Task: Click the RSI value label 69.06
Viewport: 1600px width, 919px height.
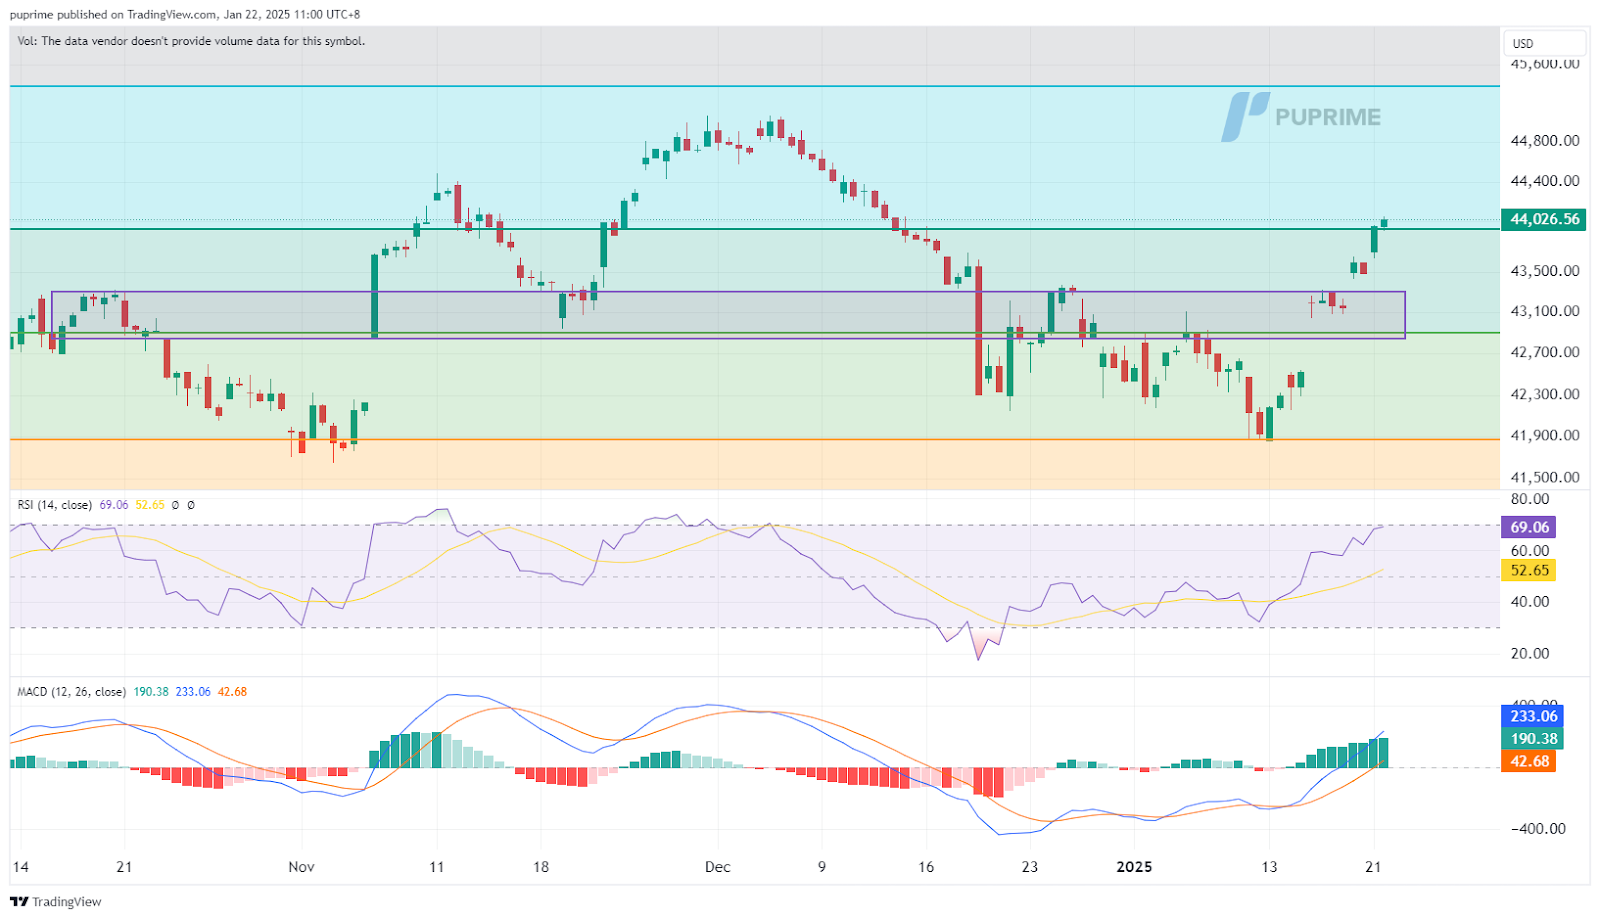Action: tap(1529, 527)
